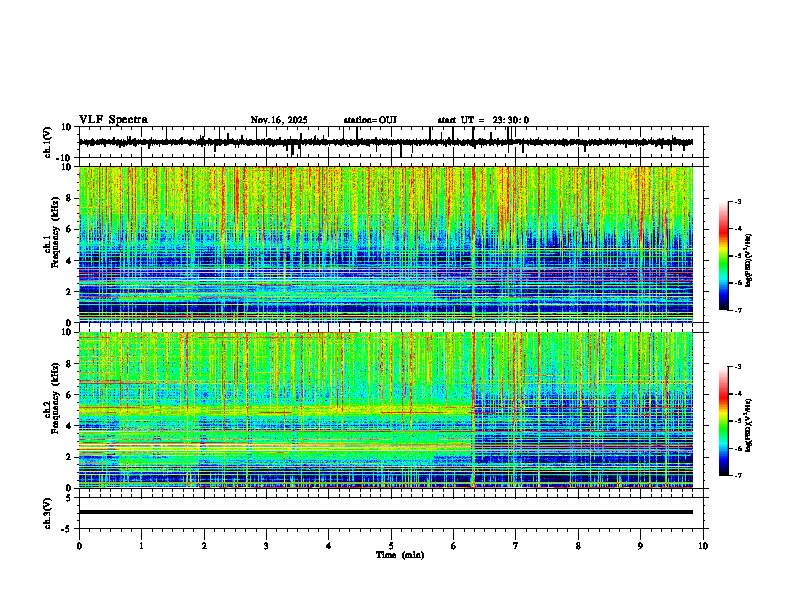Click the ch.1 colorbar log(PSD) label
The width and height of the screenshot is (792, 612).
(750, 260)
